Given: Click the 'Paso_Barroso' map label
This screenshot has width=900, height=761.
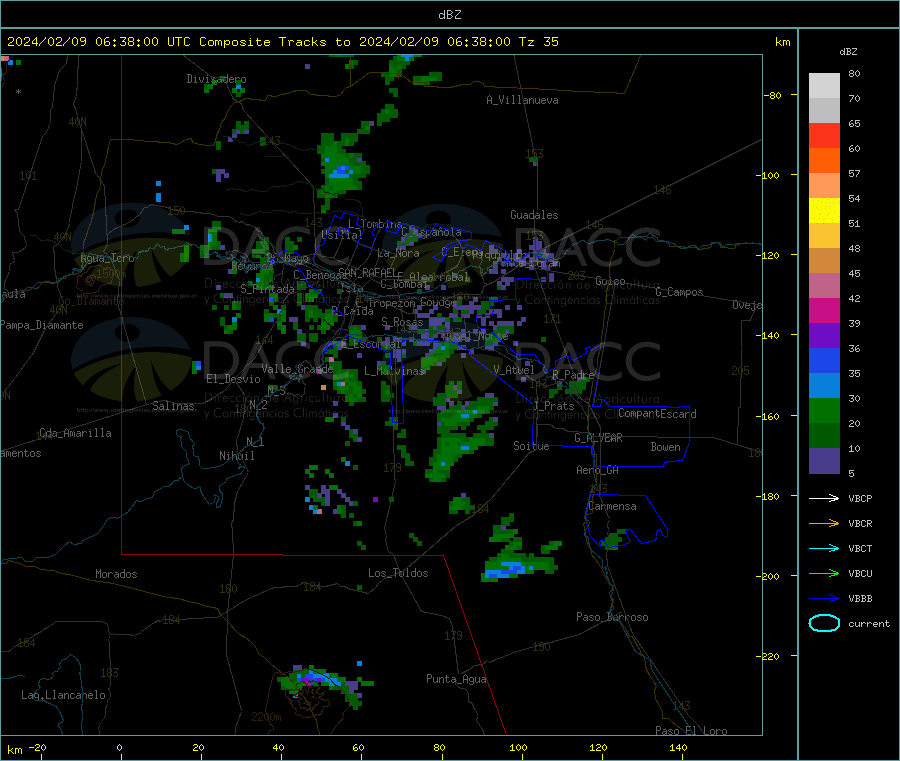Looking at the screenshot, I should point(612,617).
